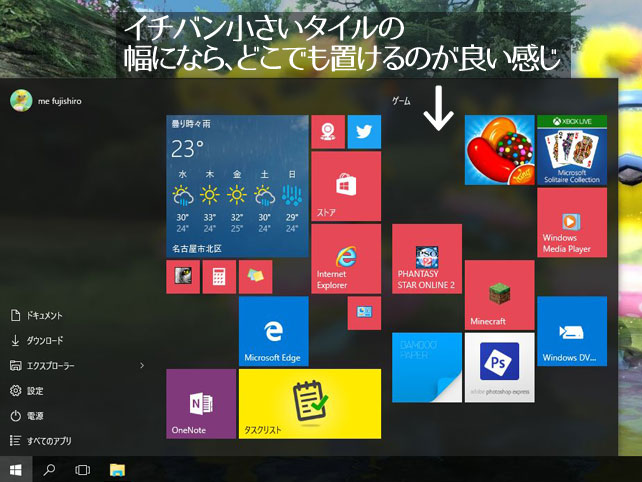This screenshot has width=642, height=482.
Task: Open 設定 in the Start menu
Action: click(x=35, y=391)
